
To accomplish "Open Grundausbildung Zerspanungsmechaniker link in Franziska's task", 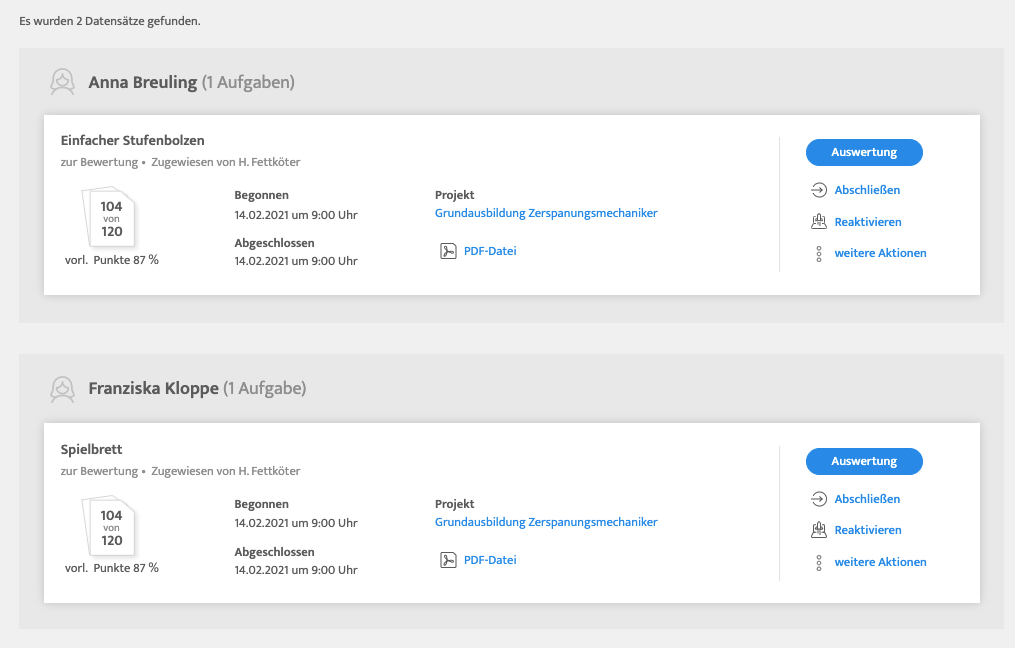I will click(546, 522).
